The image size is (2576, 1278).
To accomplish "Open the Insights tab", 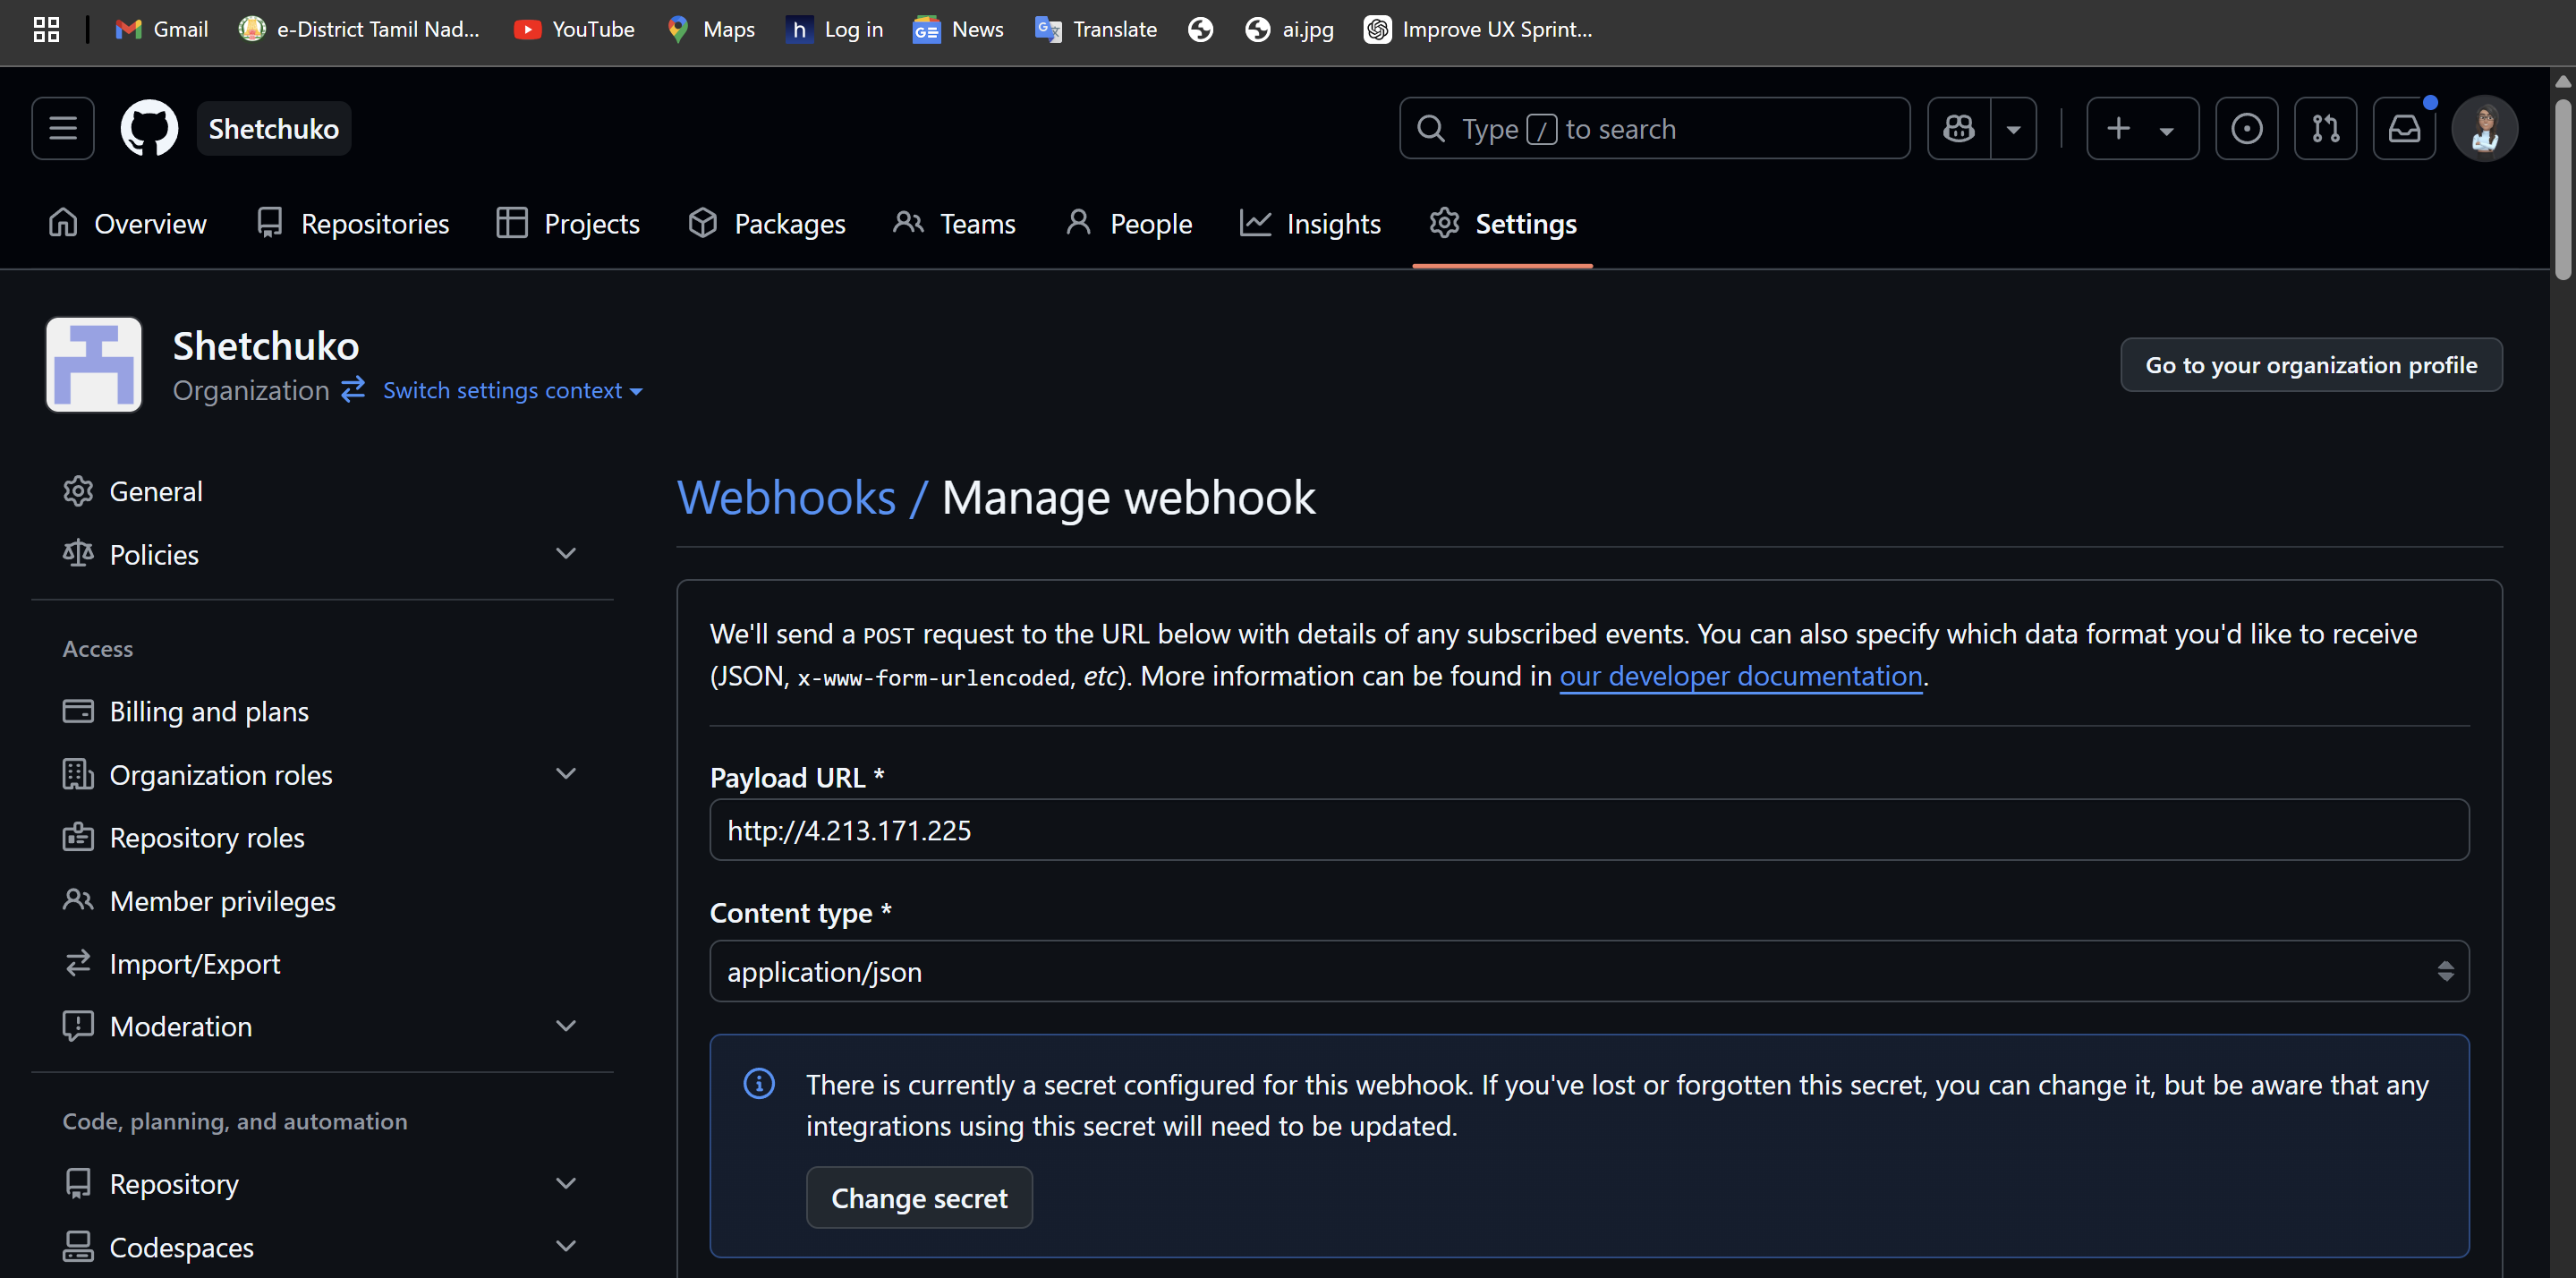I will point(1310,223).
